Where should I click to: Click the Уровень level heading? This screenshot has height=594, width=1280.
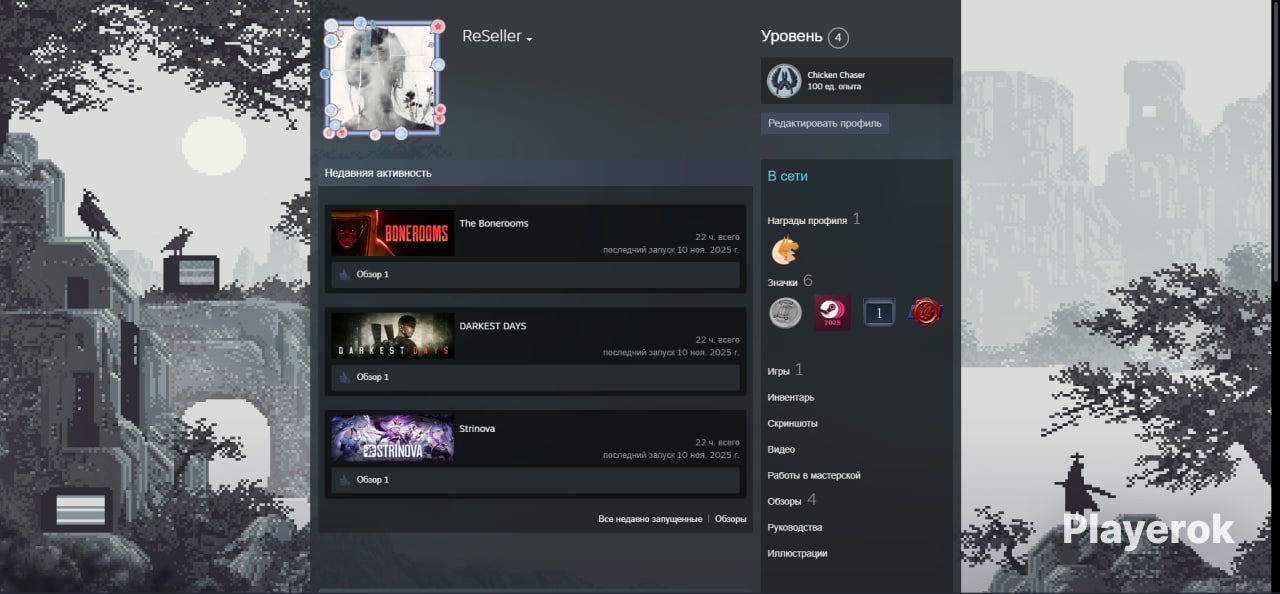pos(791,37)
